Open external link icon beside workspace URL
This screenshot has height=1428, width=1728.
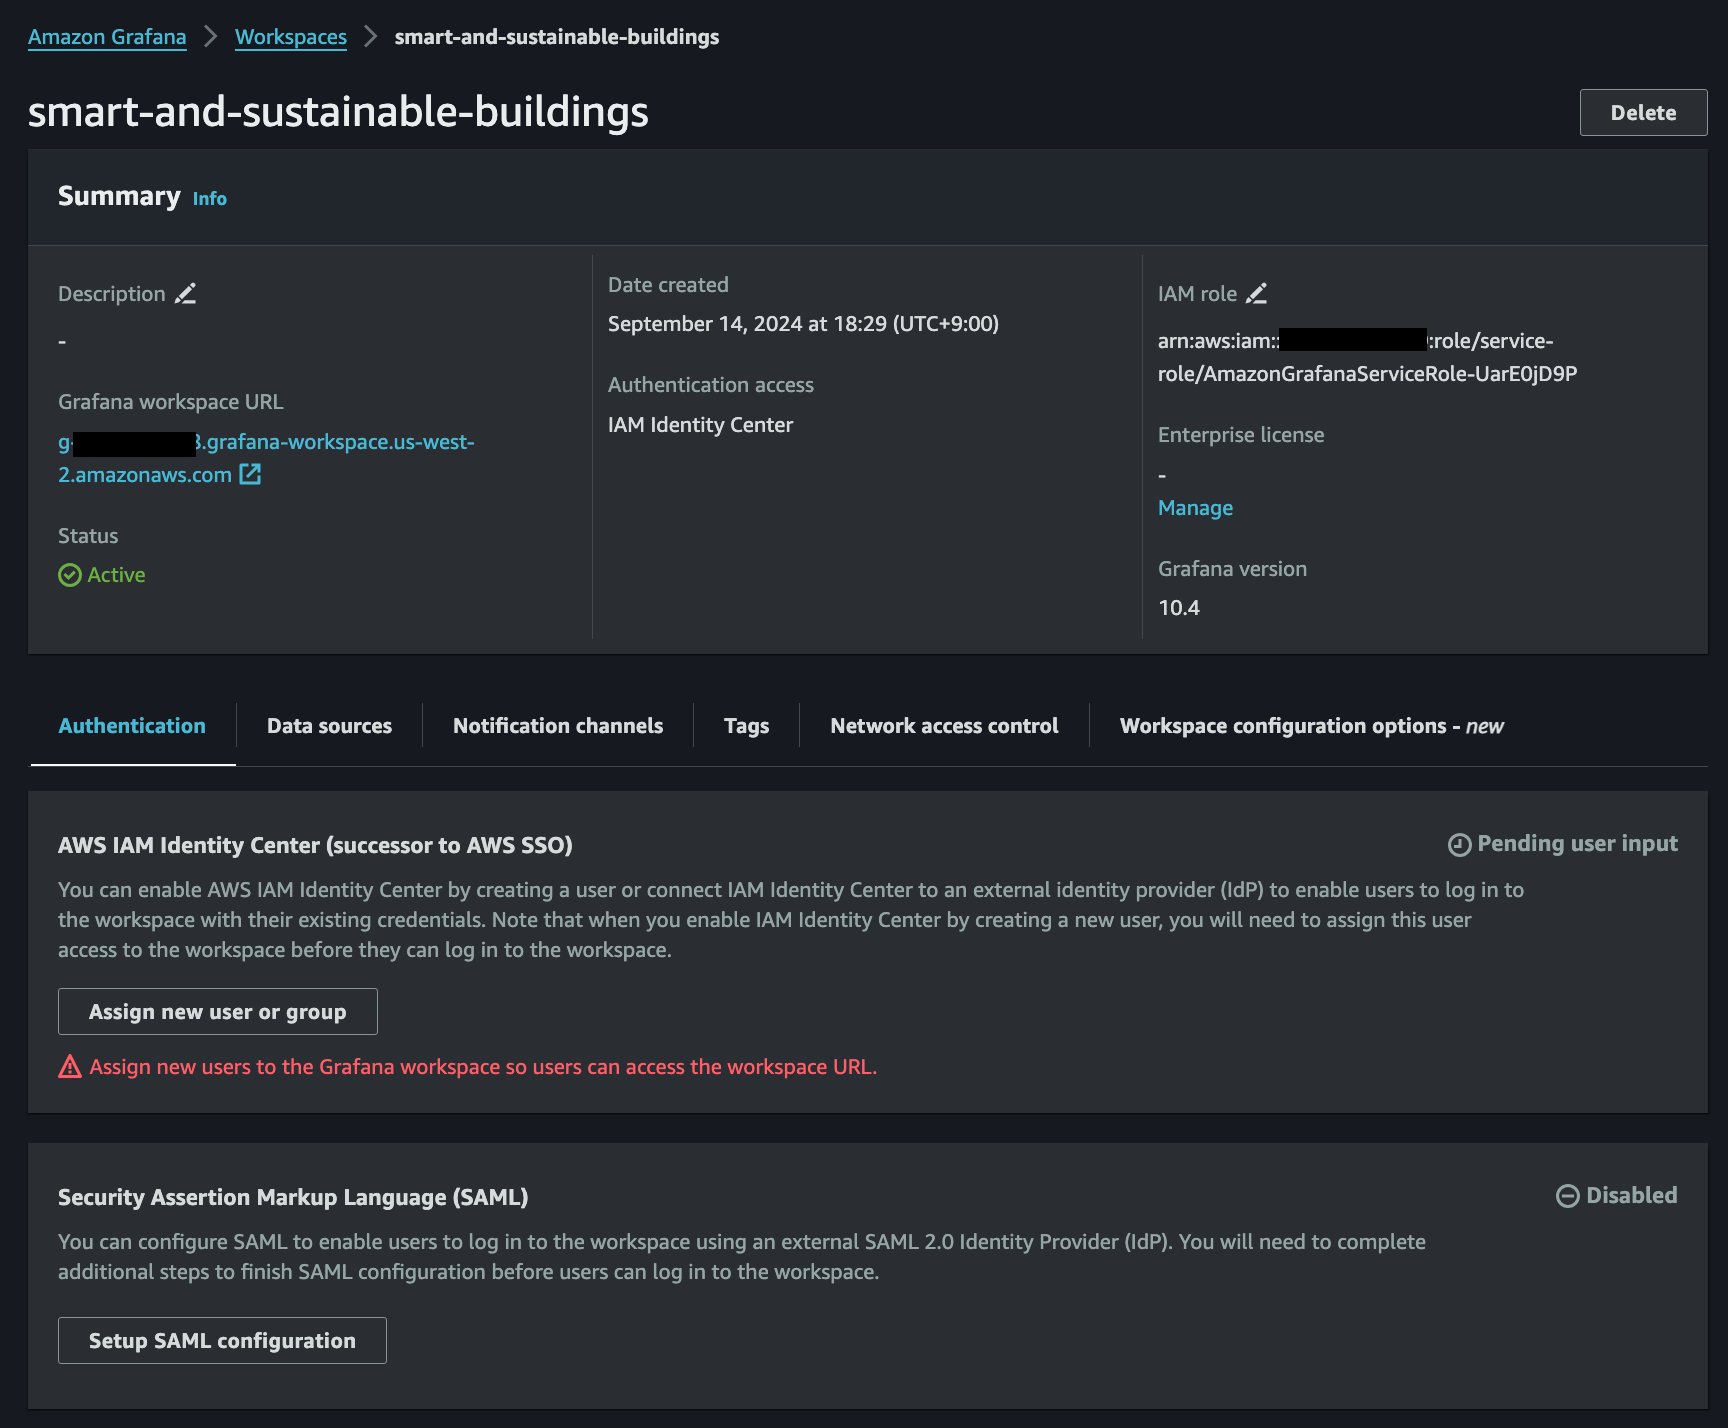tap(250, 474)
